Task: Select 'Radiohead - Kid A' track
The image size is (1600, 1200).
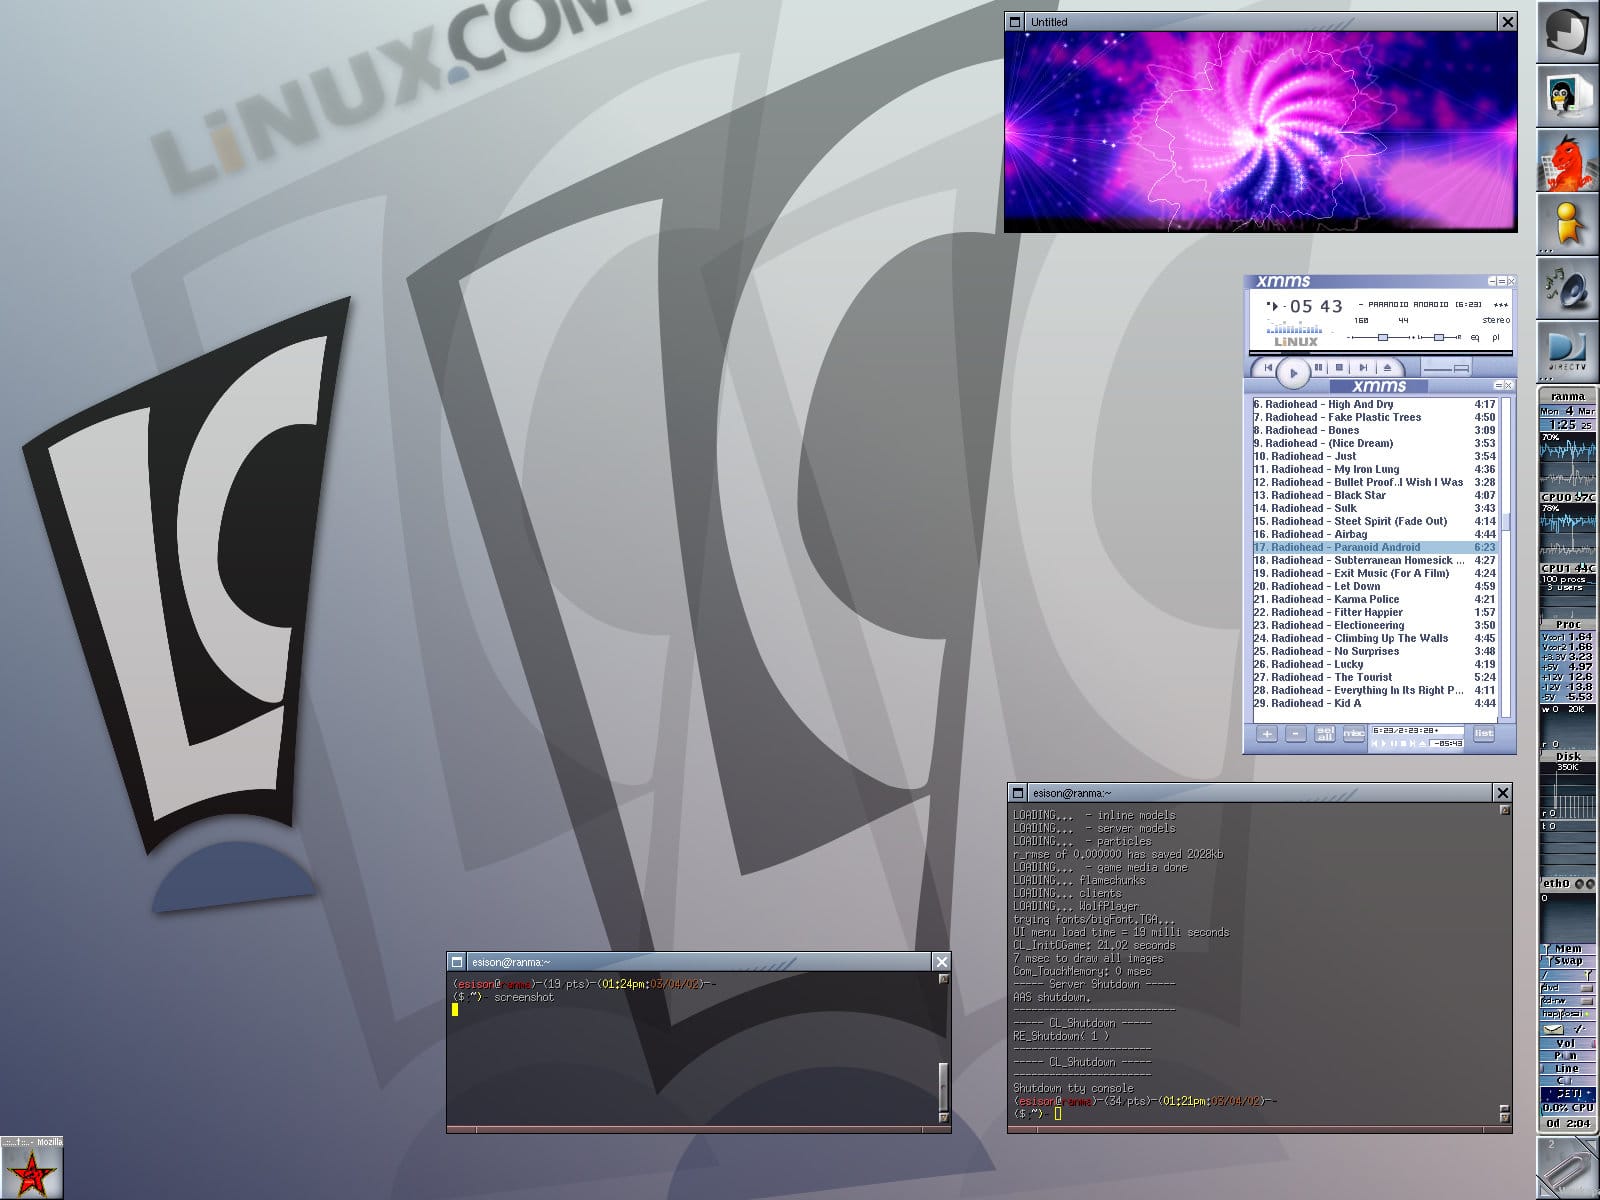Action: (x=1374, y=704)
